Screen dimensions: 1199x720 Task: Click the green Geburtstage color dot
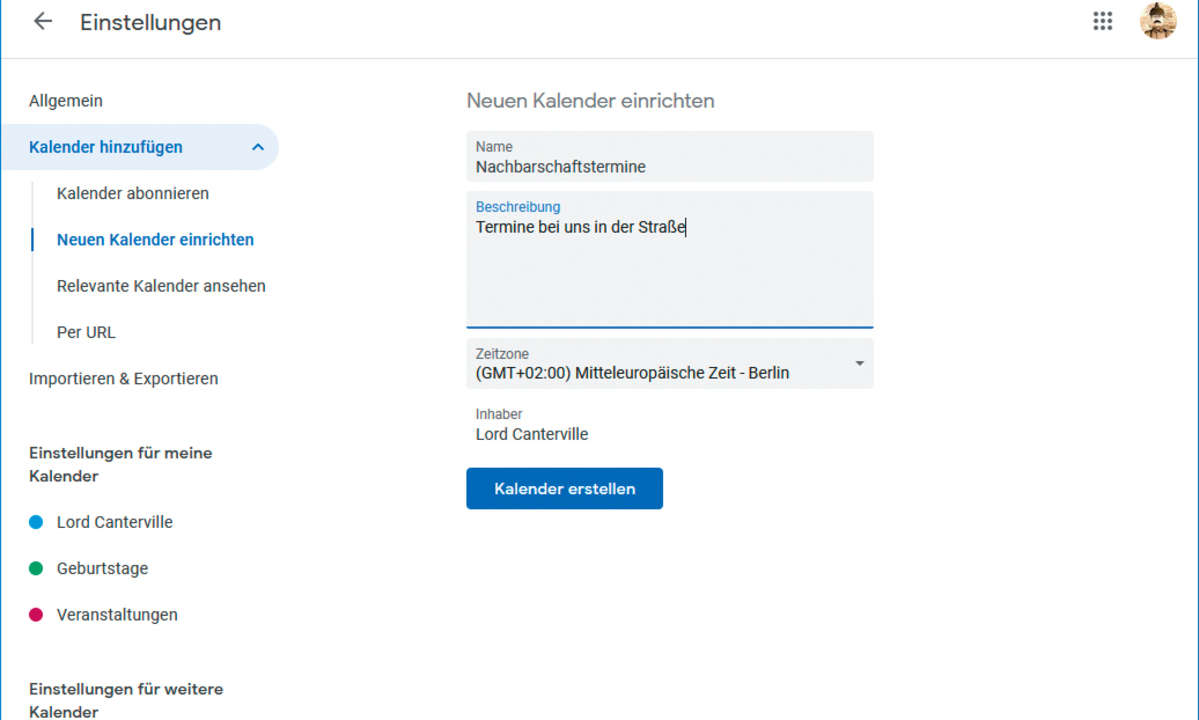coord(36,569)
